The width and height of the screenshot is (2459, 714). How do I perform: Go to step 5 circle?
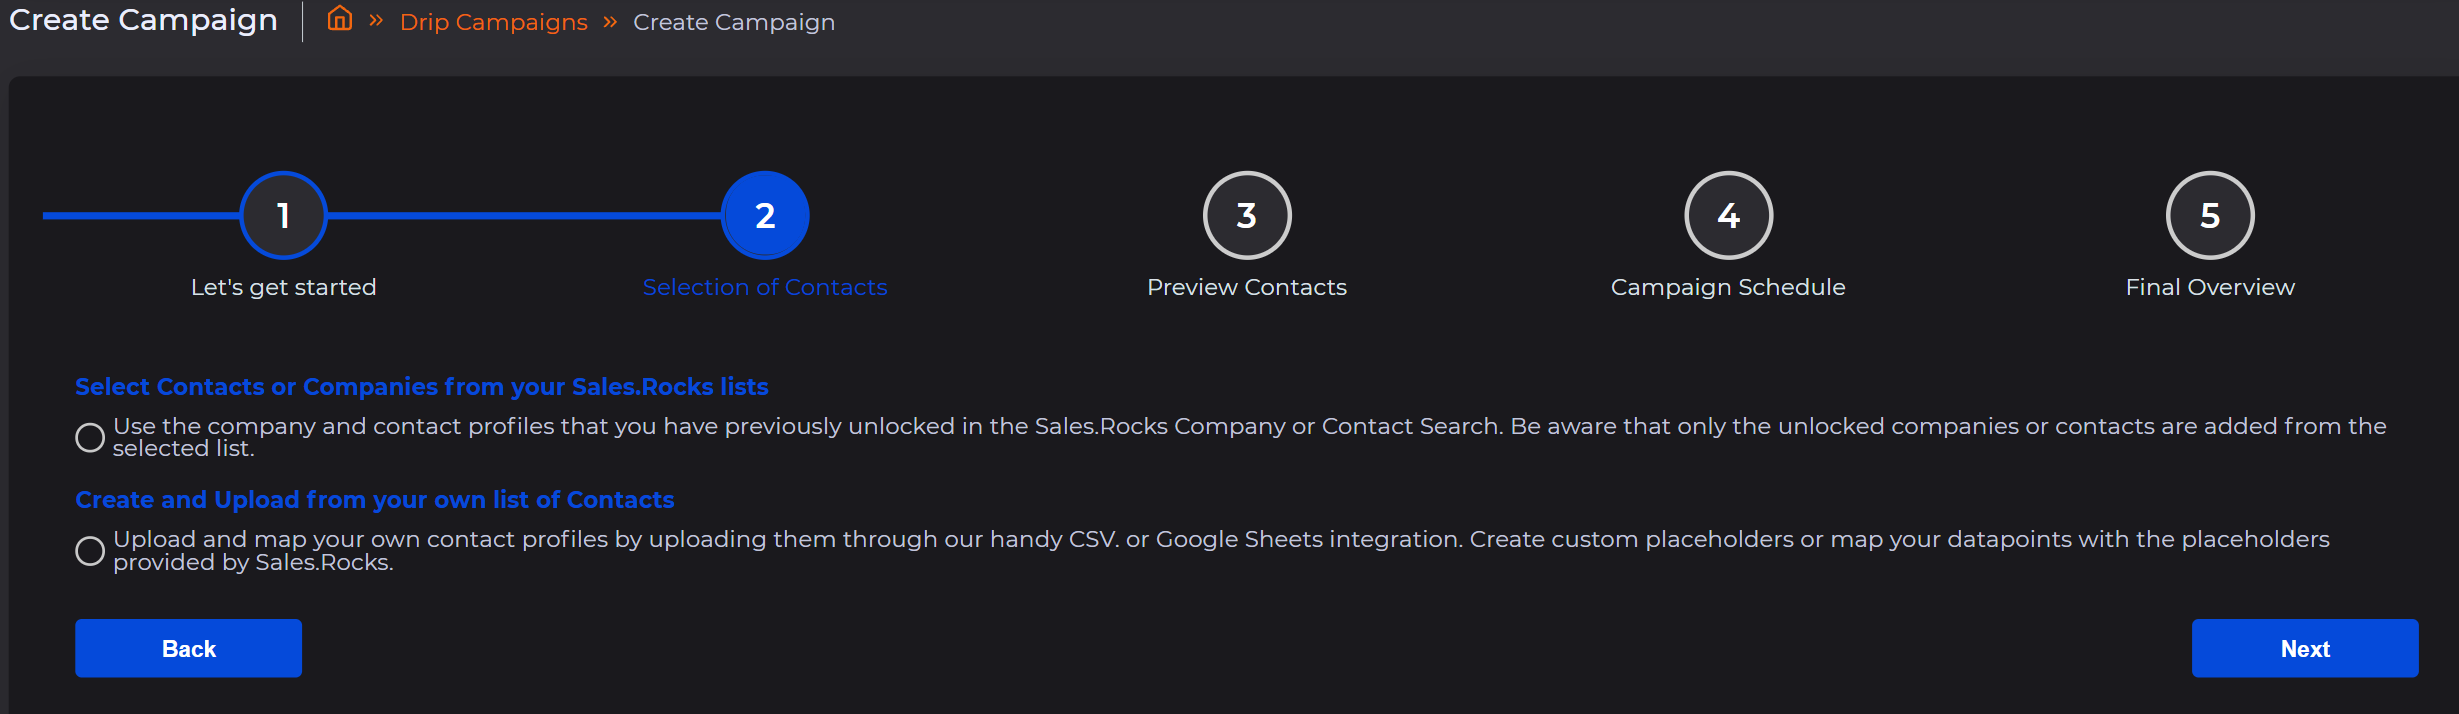coord(2210,215)
